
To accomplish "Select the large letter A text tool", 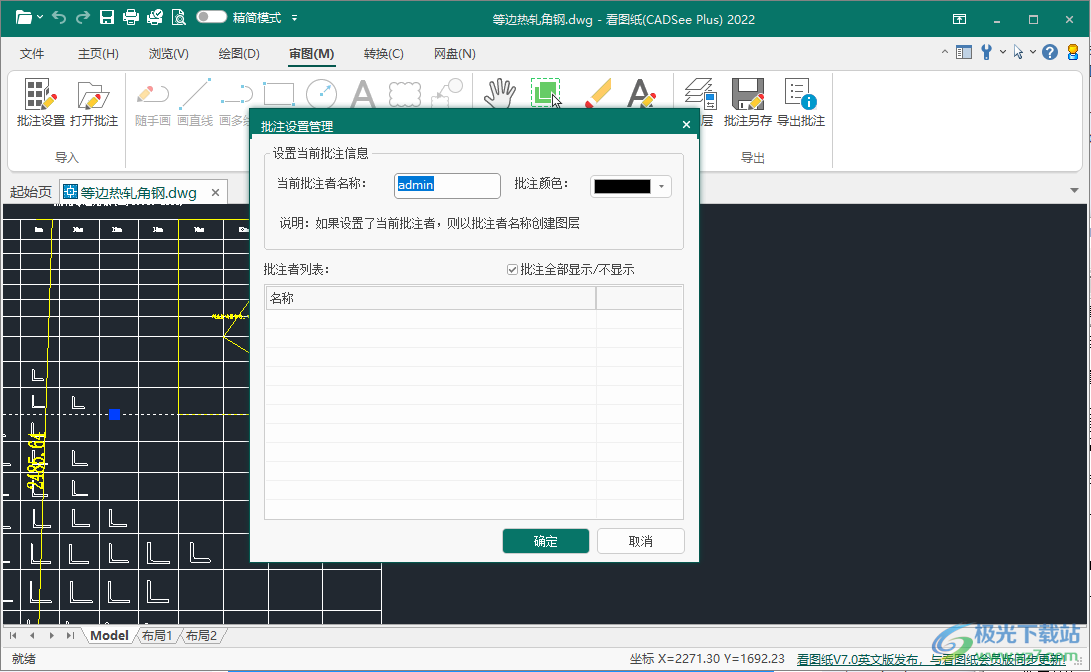I will coord(363,94).
